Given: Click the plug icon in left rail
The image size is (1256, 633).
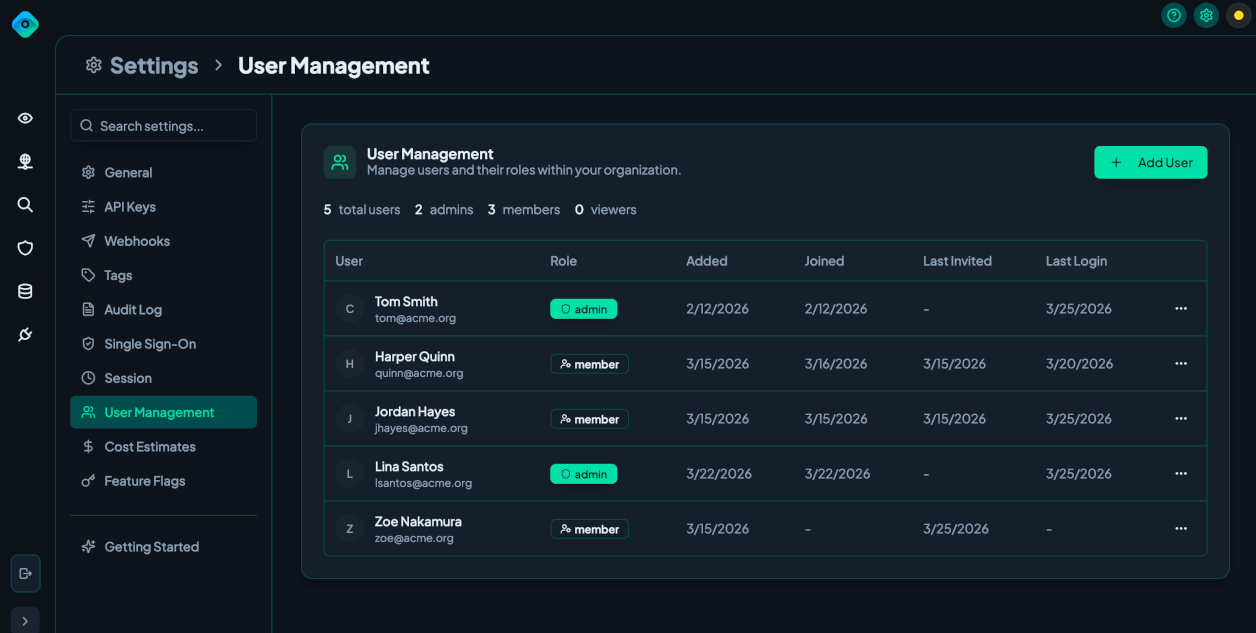Looking at the screenshot, I should (x=25, y=335).
